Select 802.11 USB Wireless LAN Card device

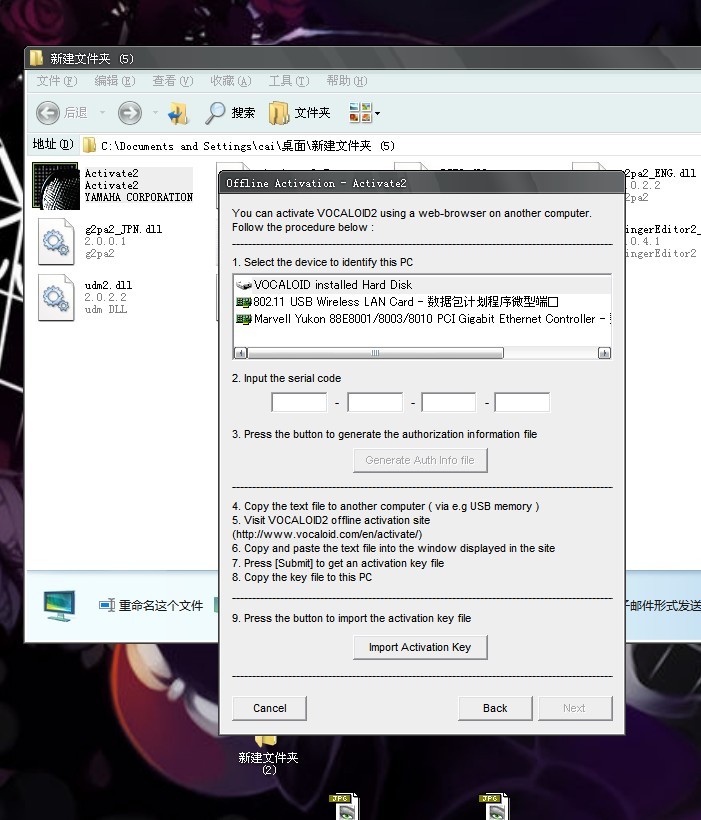click(x=422, y=302)
